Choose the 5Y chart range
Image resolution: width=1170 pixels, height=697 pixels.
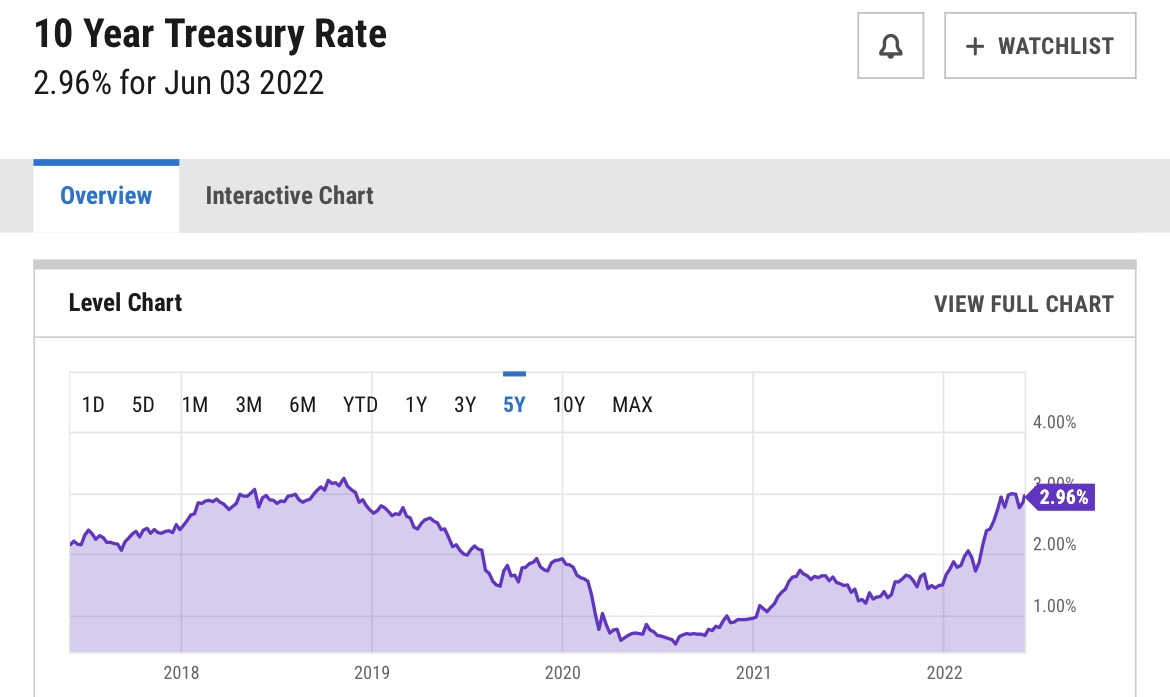click(x=514, y=405)
